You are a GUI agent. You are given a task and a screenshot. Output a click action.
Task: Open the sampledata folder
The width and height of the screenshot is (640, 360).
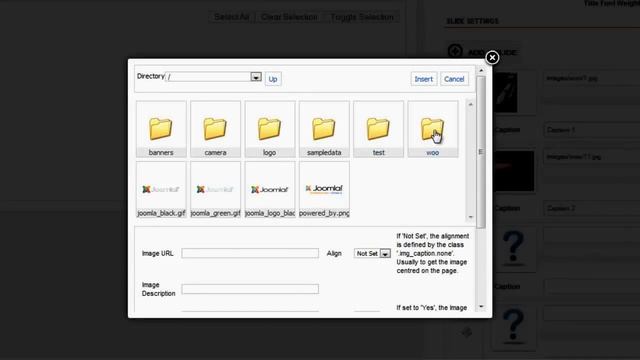pyautogui.click(x=324, y=129)
